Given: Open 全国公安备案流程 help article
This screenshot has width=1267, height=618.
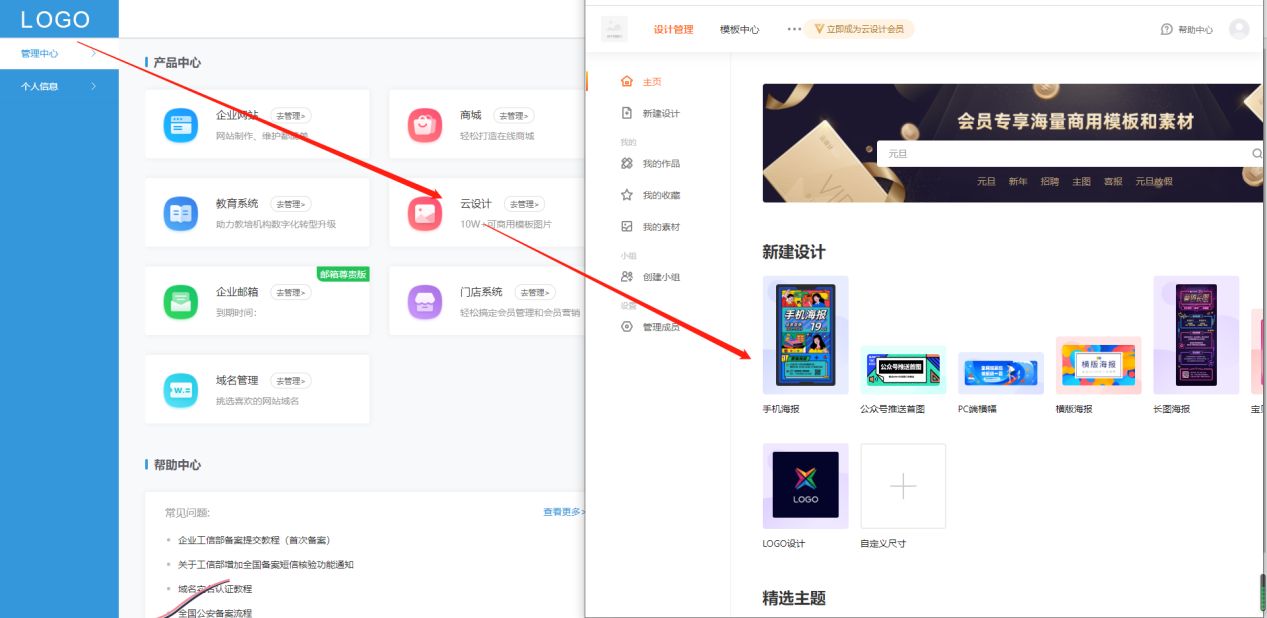Looking at the screenshot, I should pyautogui.click(x=215, y=613).
